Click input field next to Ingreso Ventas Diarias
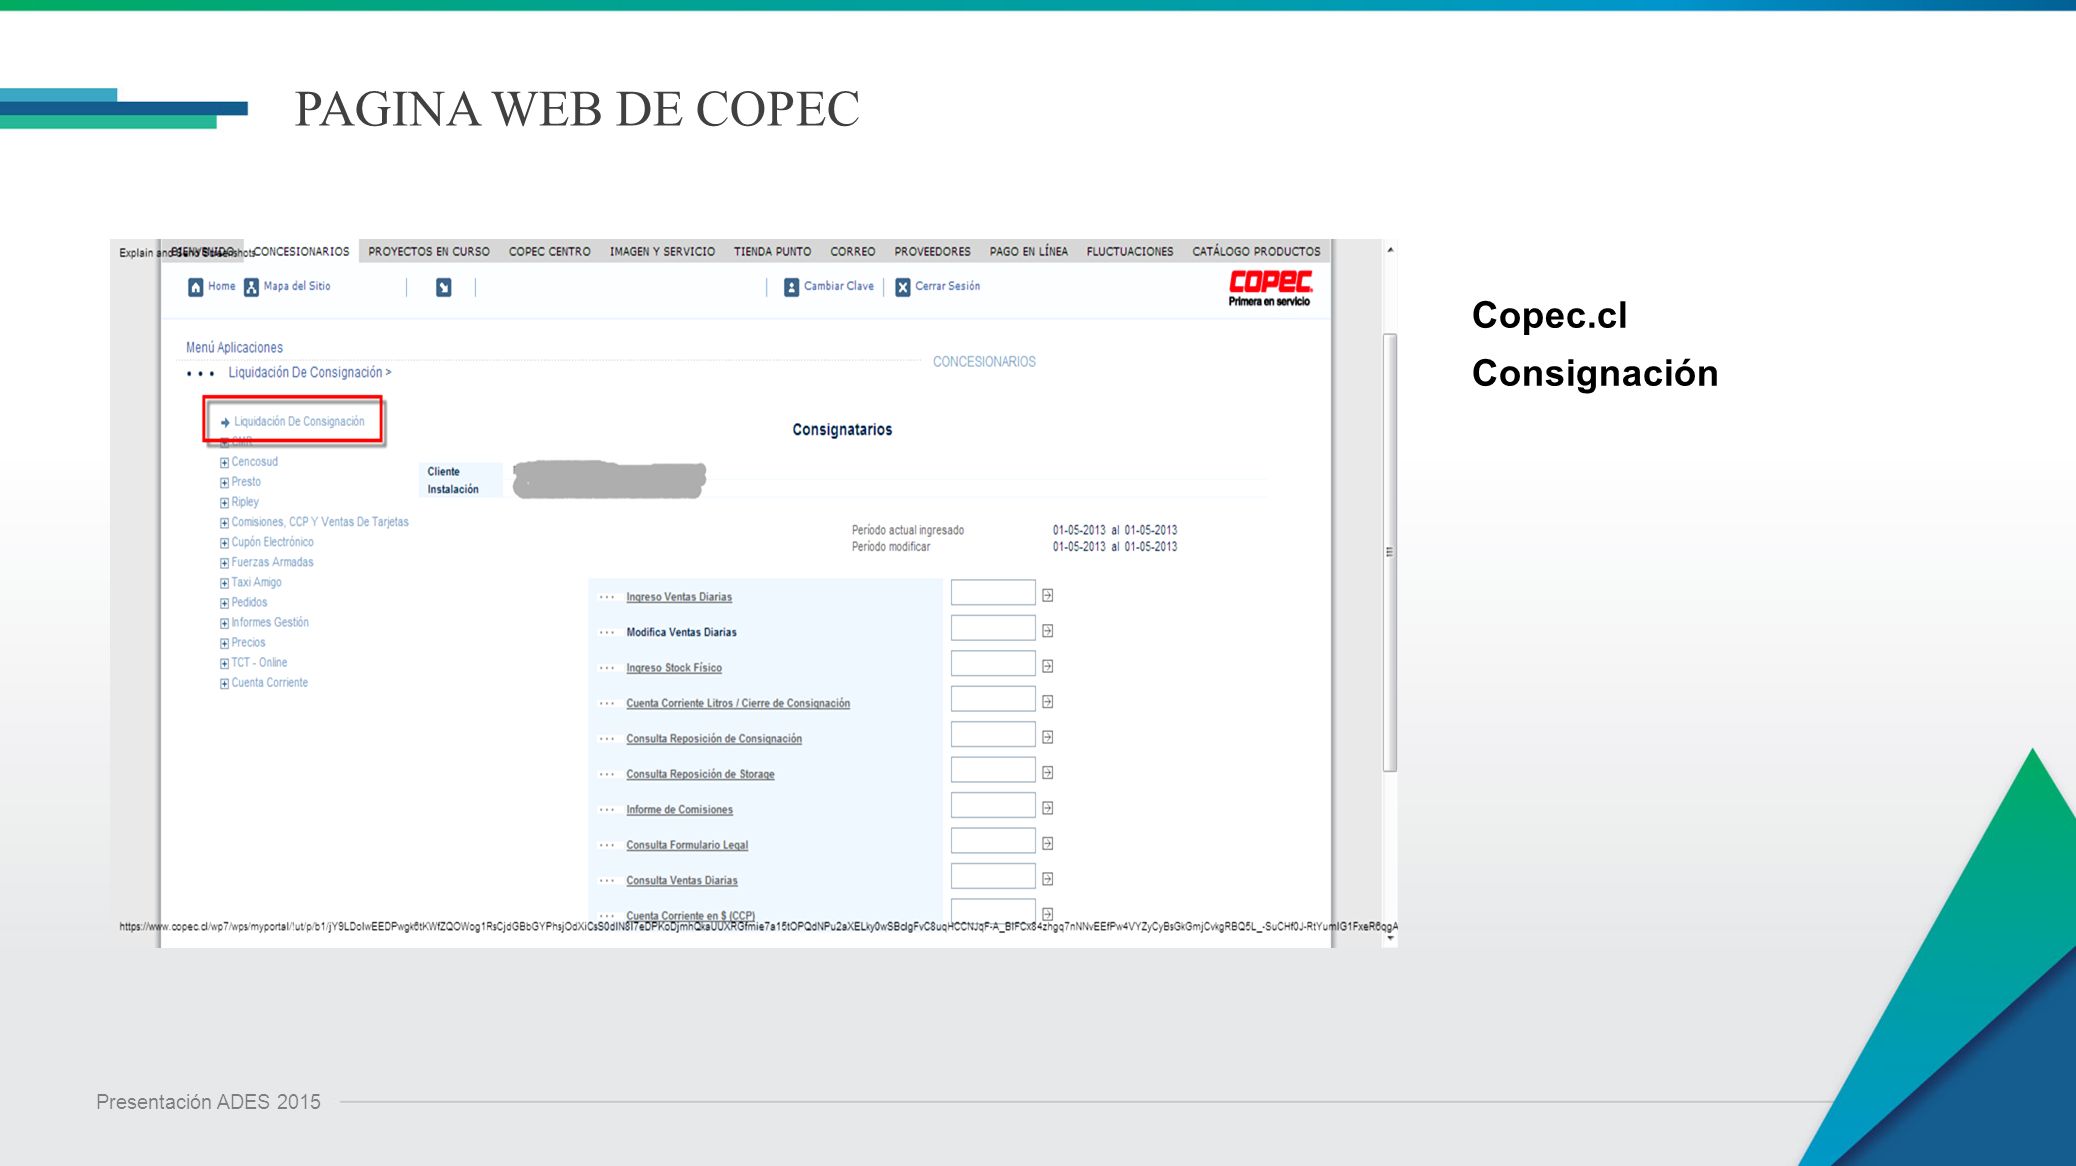 point(993,593)
